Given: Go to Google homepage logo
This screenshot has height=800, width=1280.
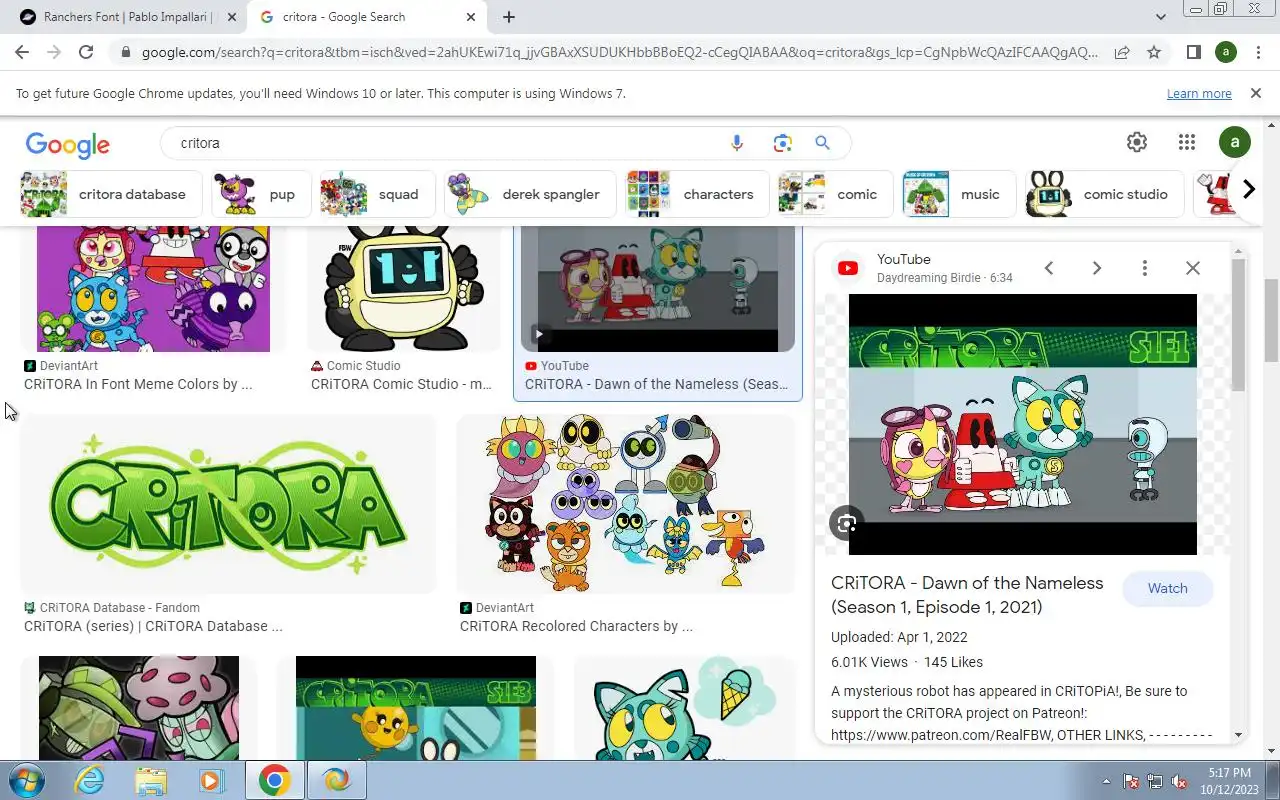Looking at the screenshot, I should pos(68,145).
